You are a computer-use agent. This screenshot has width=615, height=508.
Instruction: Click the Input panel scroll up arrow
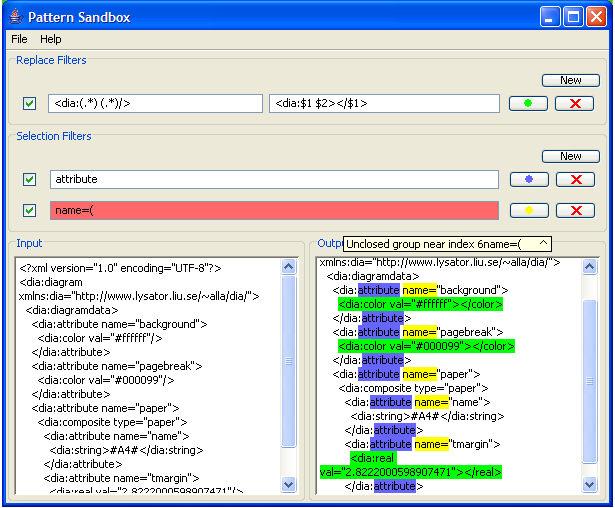289,267
